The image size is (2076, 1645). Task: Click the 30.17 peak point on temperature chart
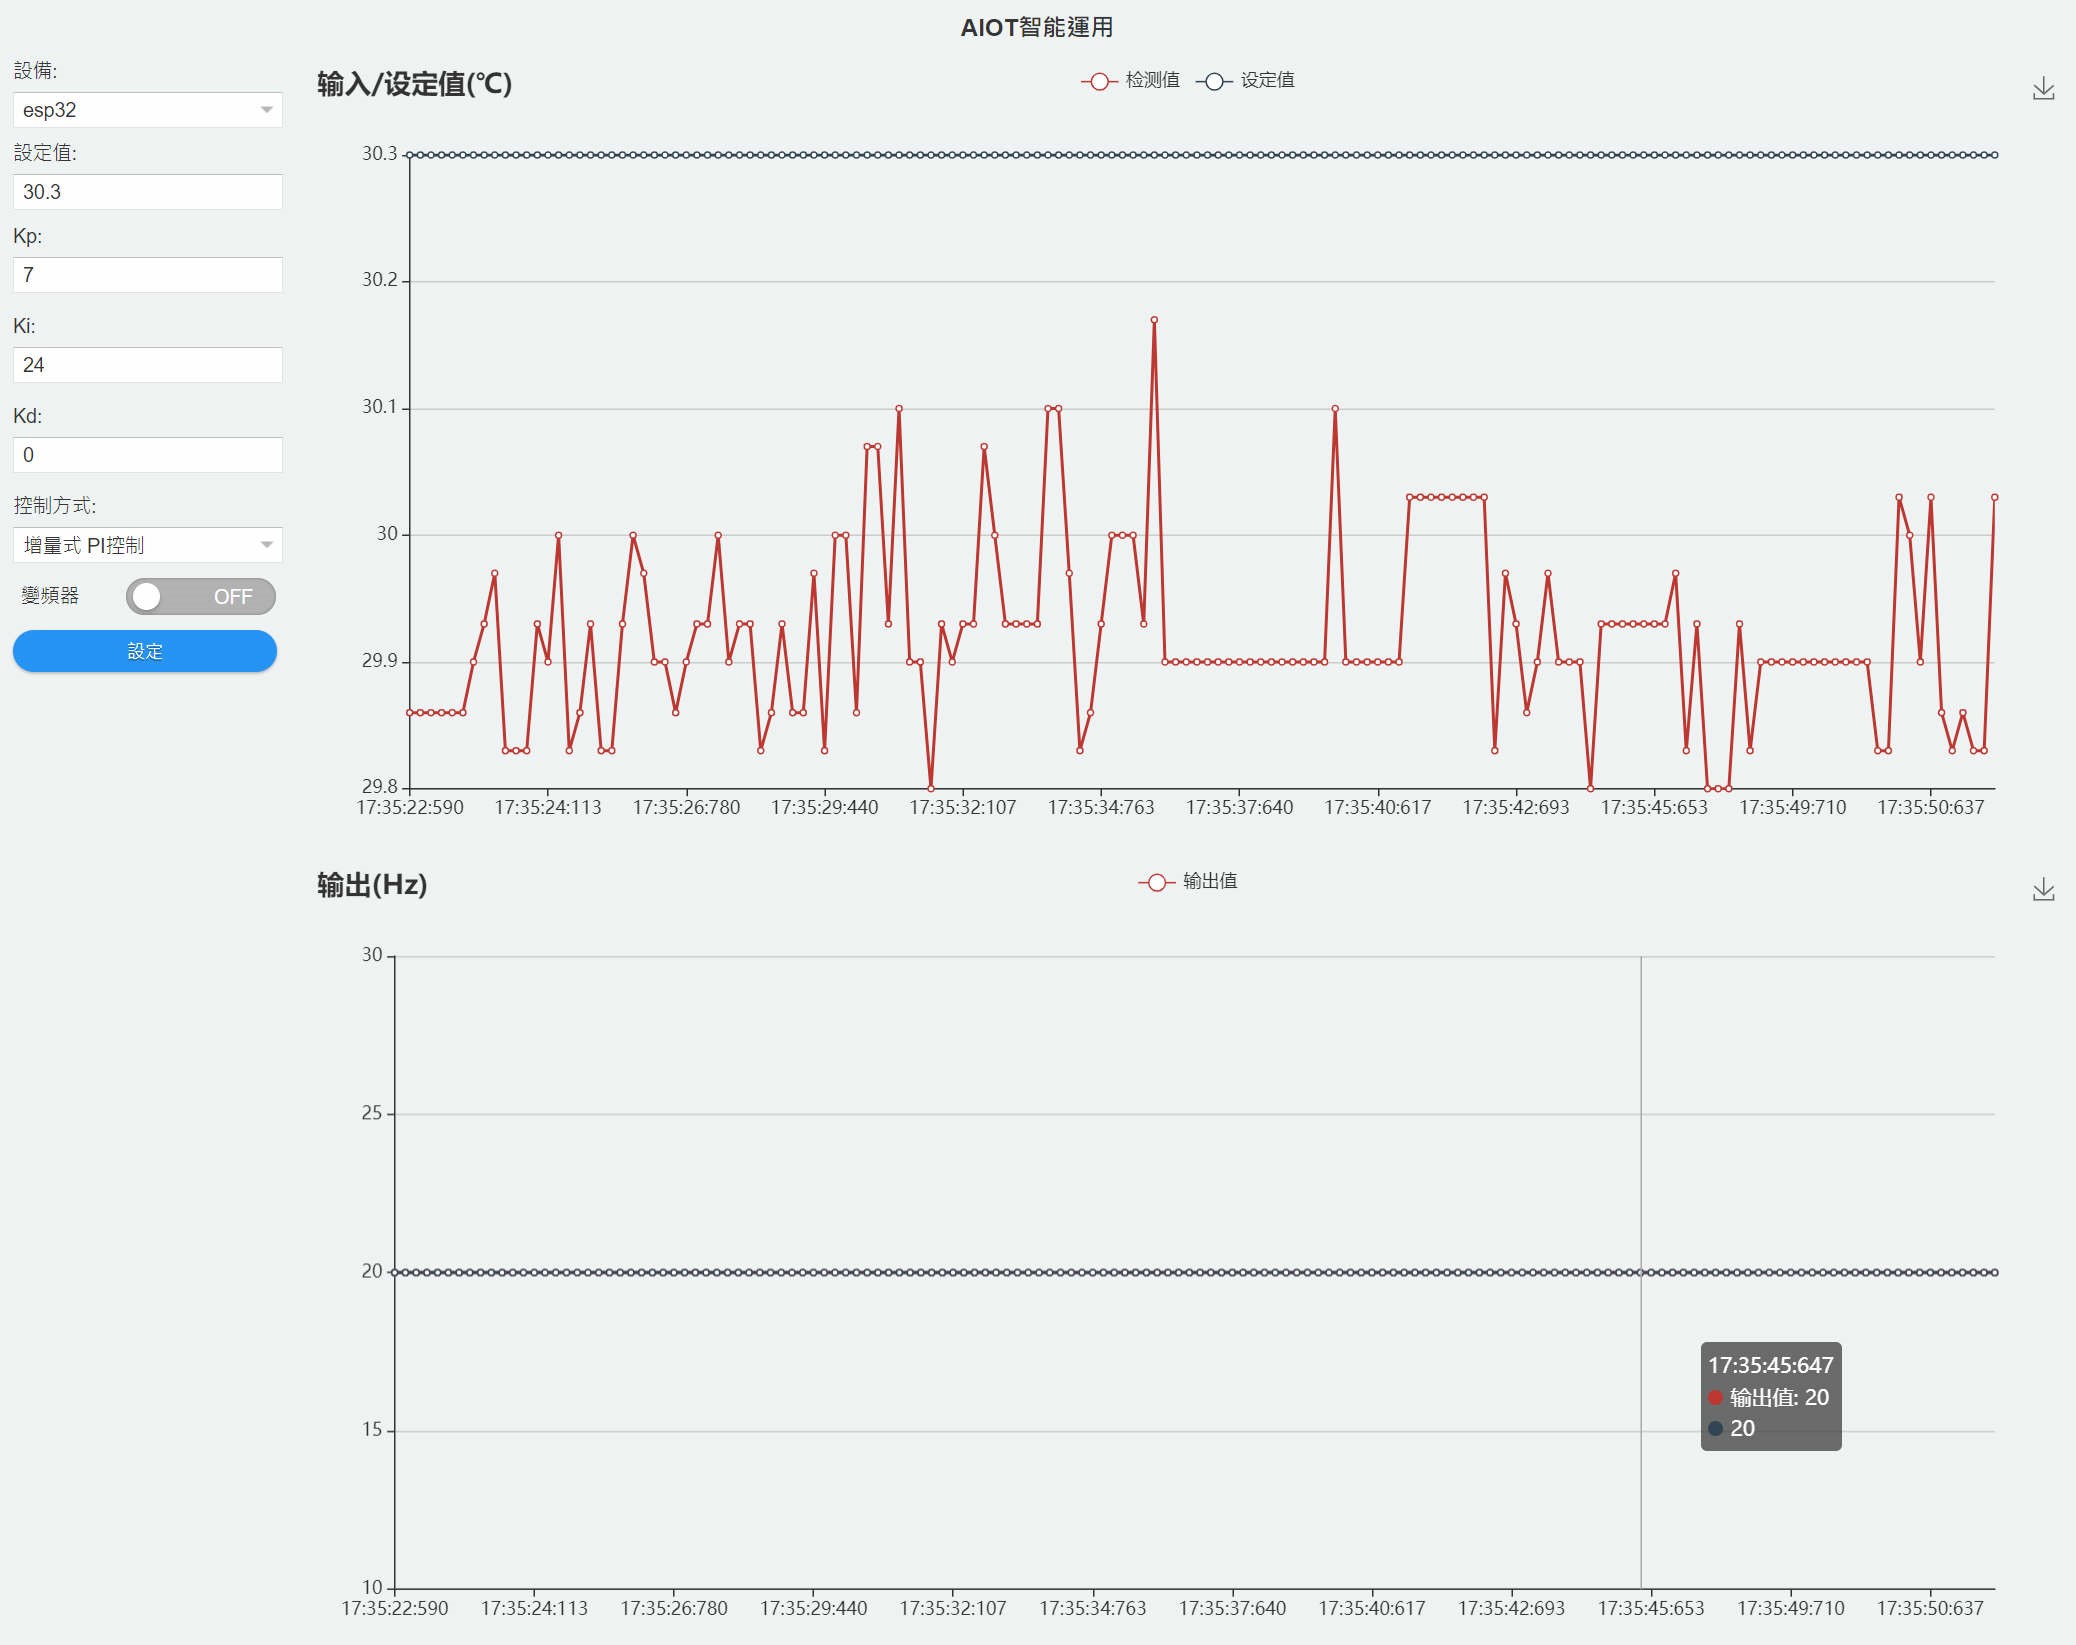pos(1154,320)
